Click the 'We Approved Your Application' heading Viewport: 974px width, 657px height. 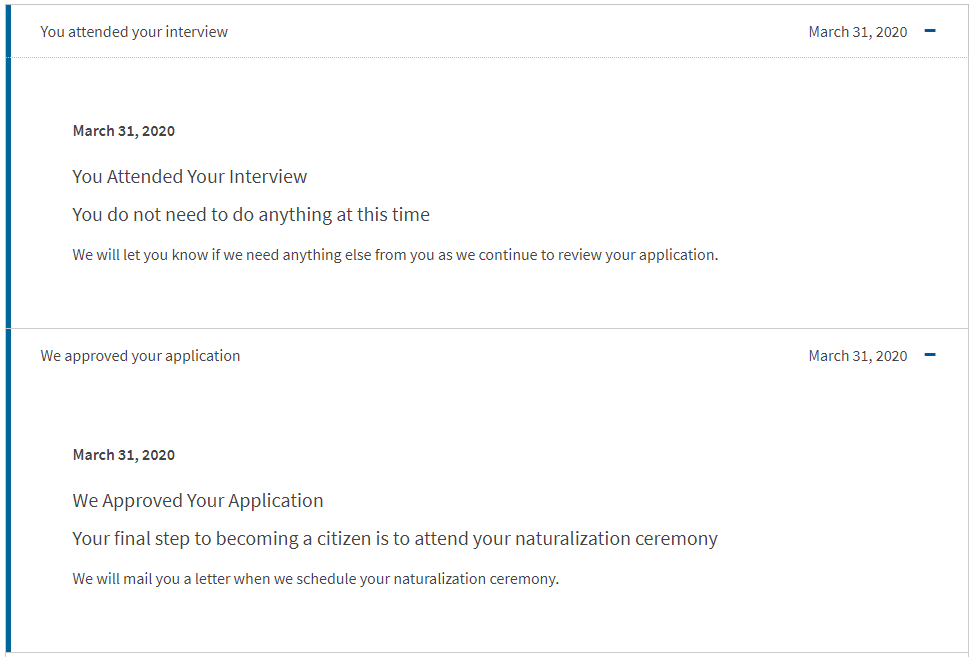(x=198, y=501)
